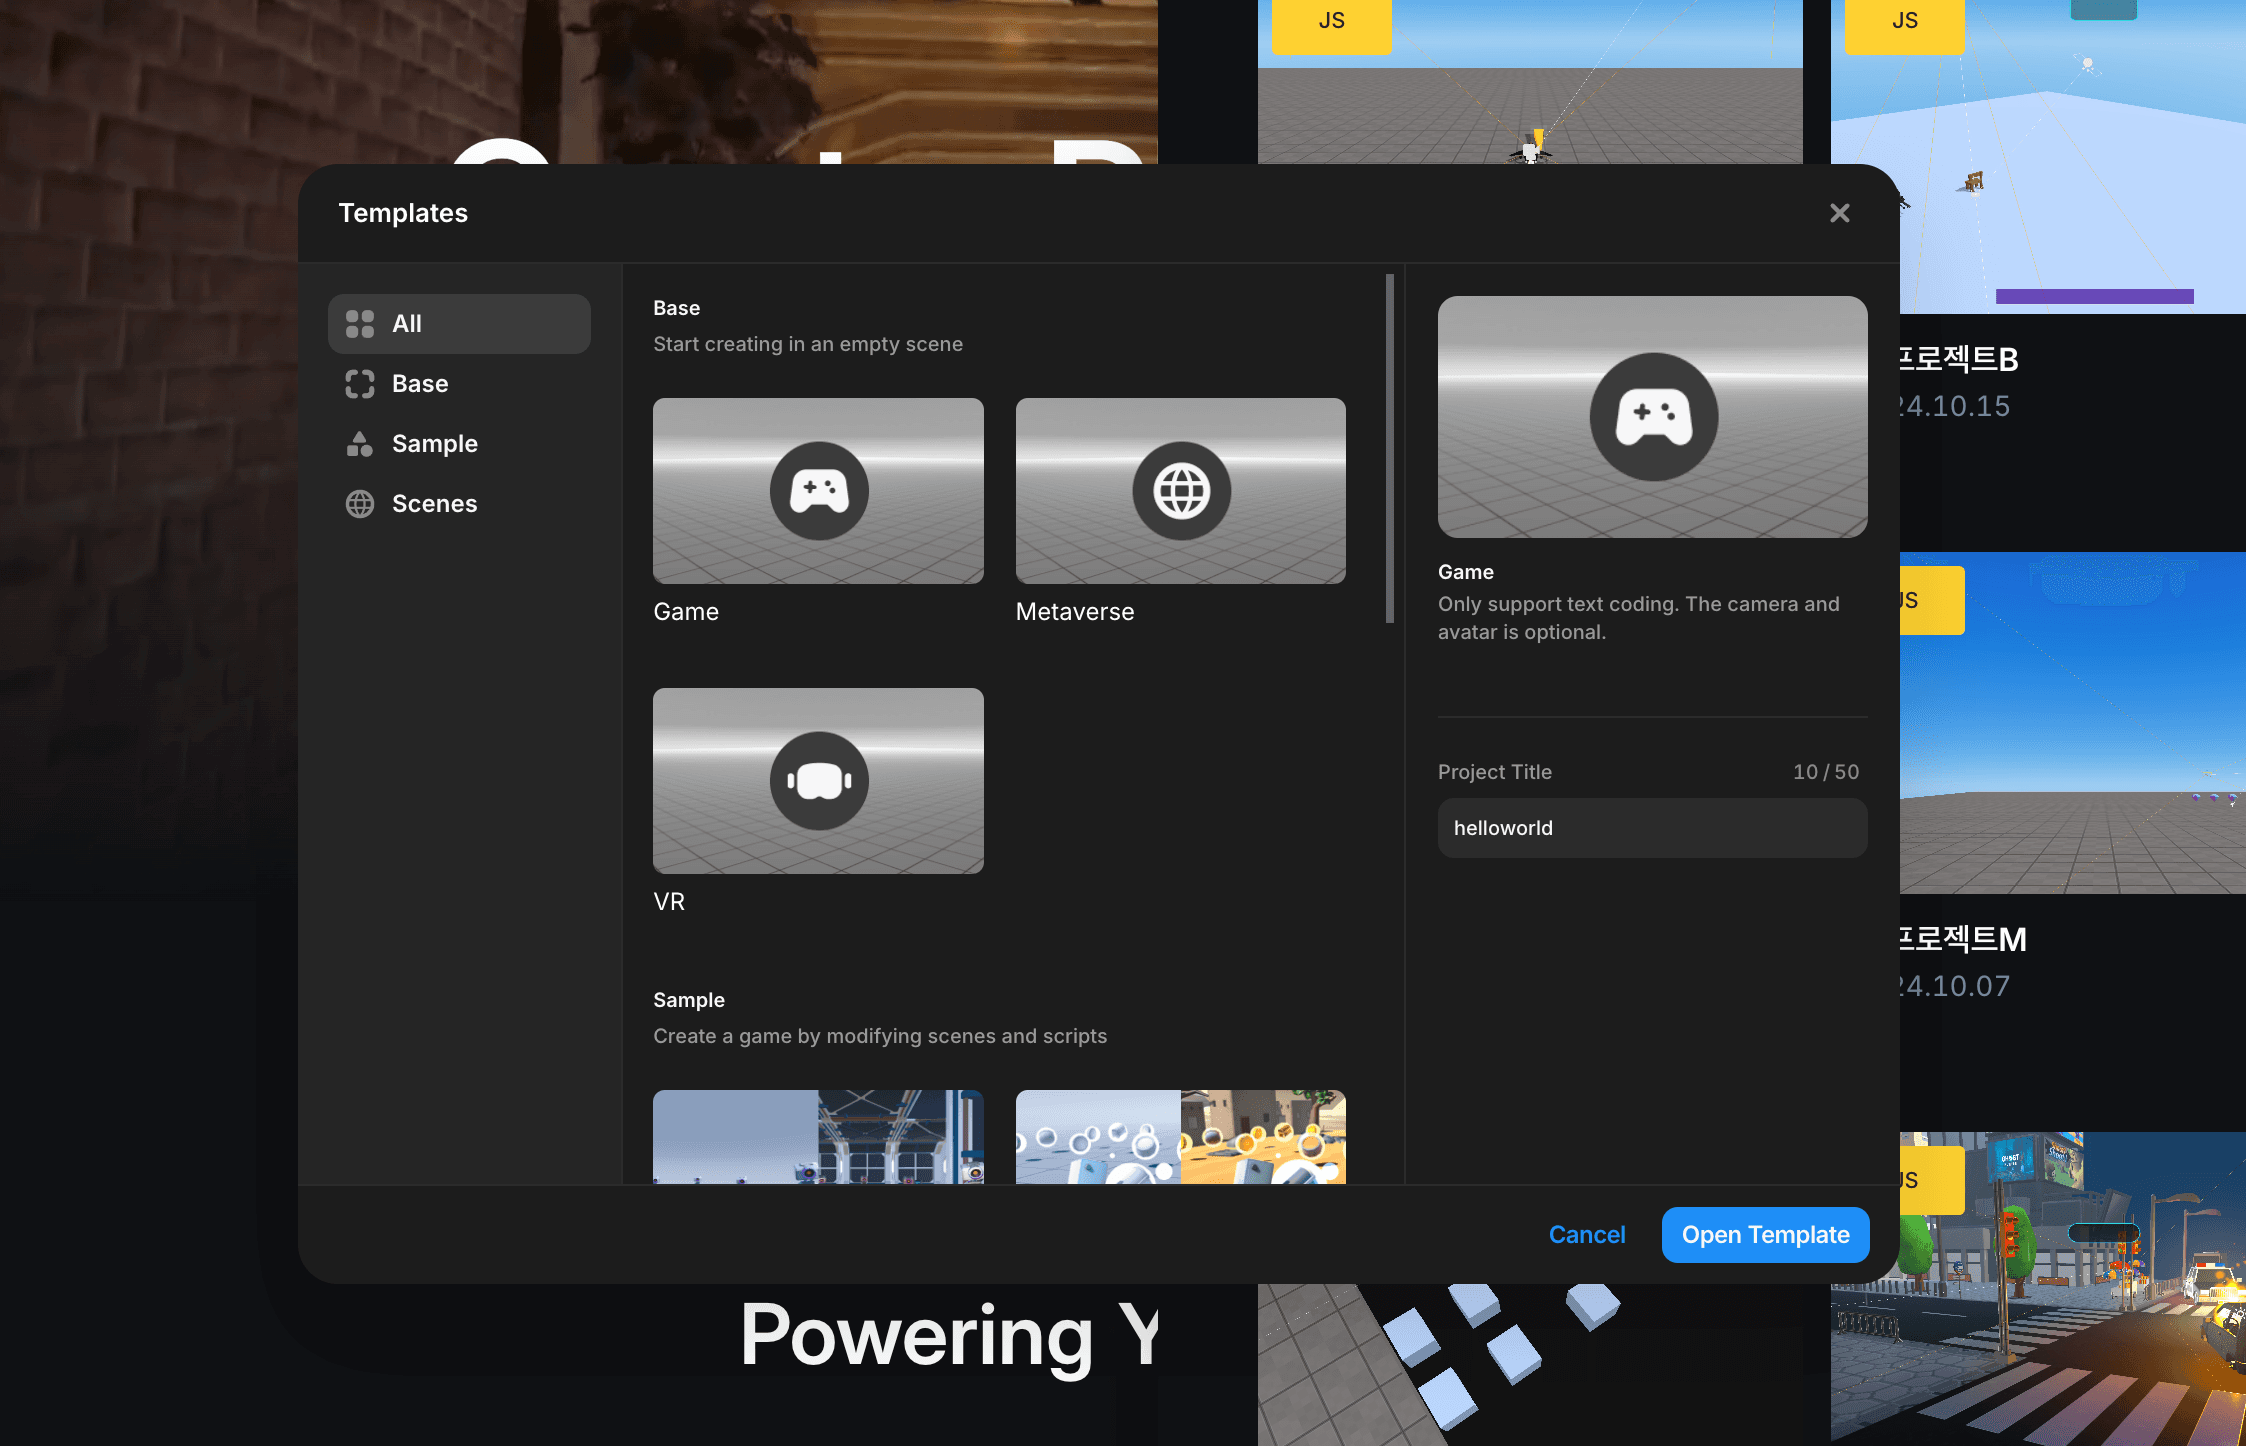This screenshot has height=1446, width=2246.
Task: Click the Templates dialog title
Action: 403,213
